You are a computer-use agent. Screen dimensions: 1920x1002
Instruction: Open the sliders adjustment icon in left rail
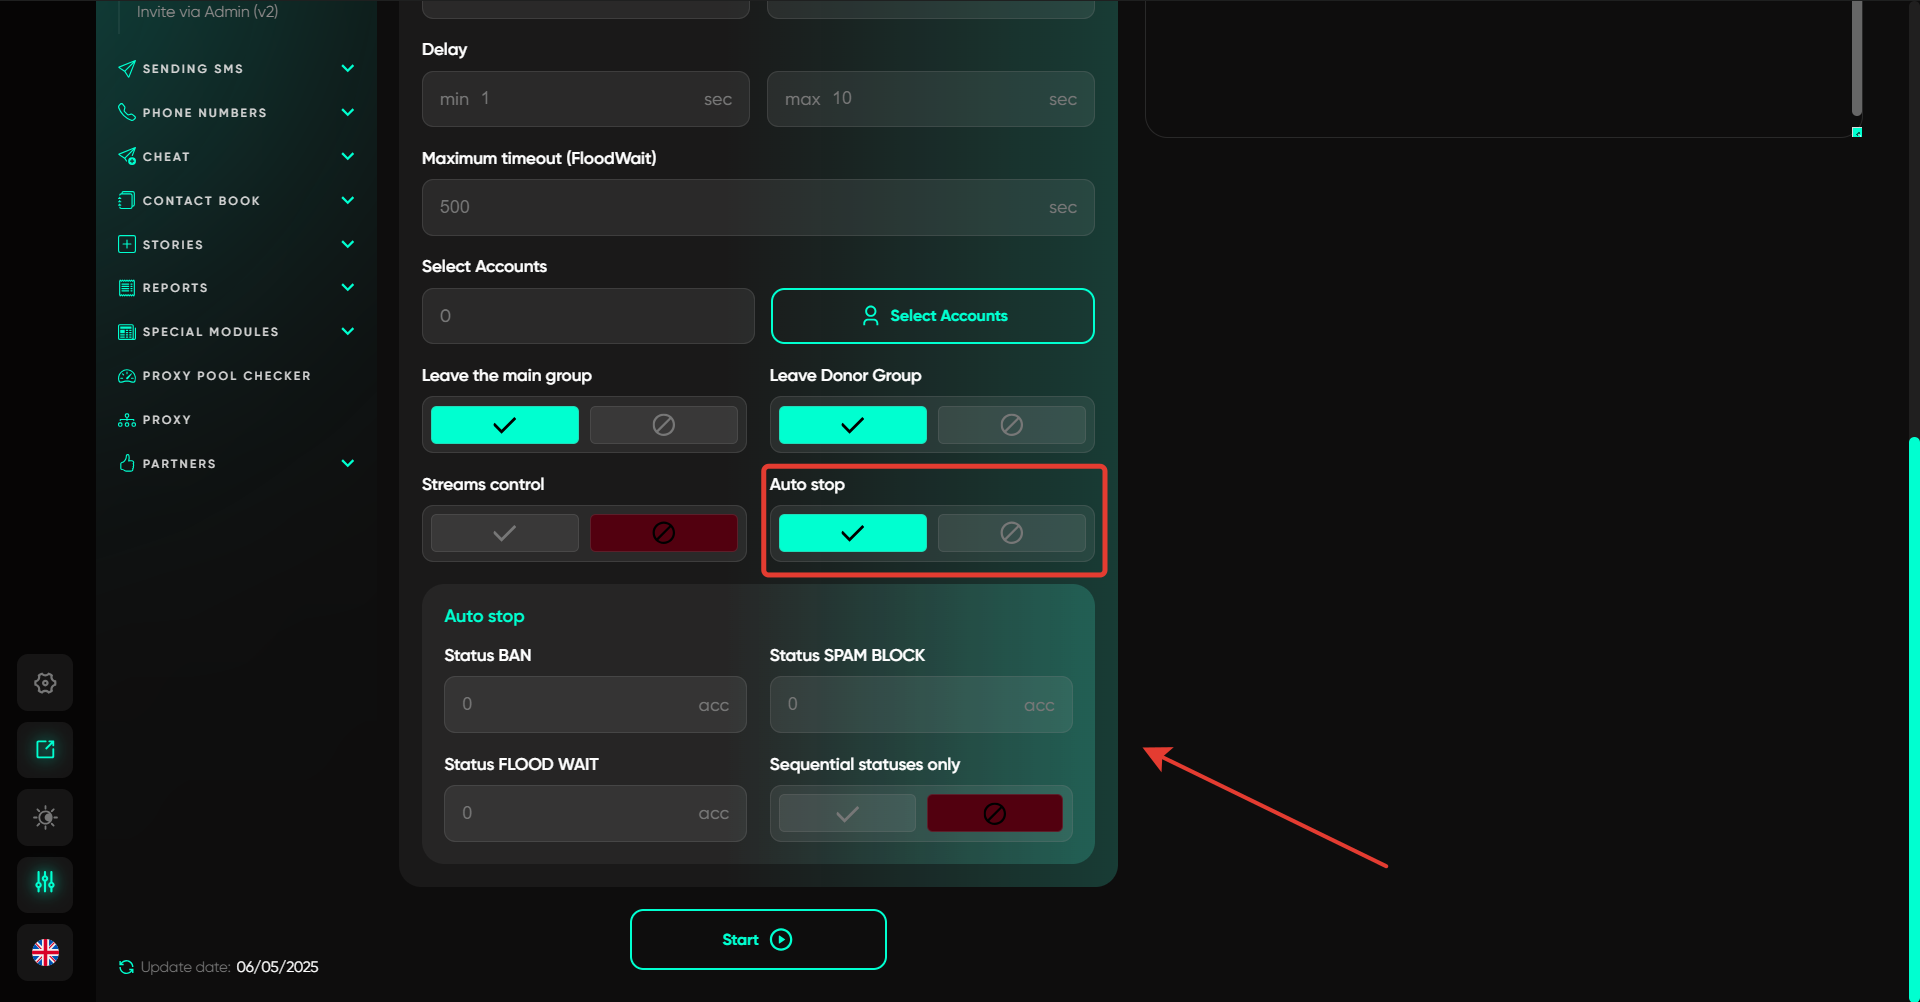[45, 883]
